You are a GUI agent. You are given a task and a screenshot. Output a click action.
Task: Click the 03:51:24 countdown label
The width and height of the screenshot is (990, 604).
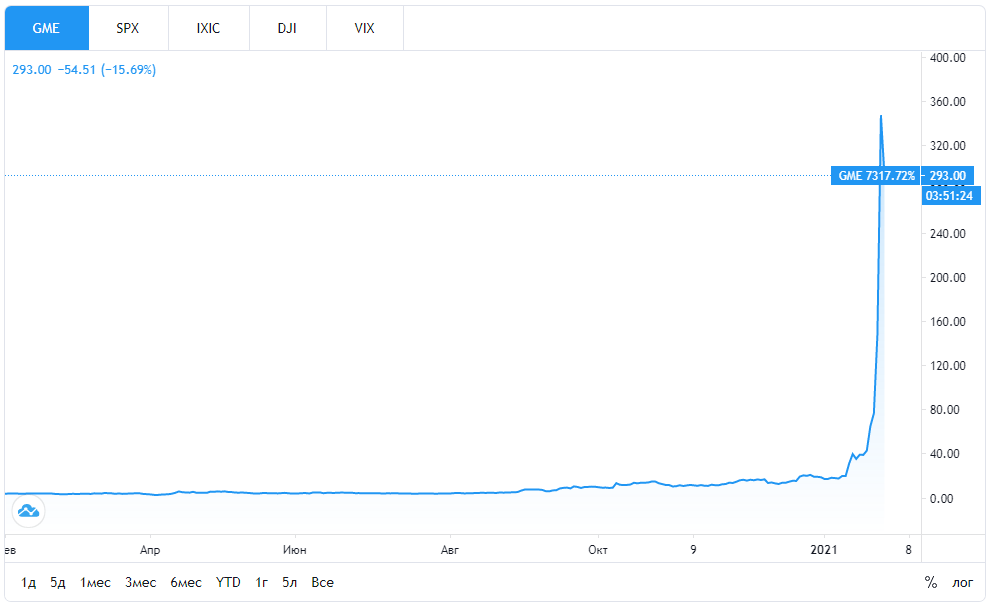pyautogui.click(x=950, y=196)
